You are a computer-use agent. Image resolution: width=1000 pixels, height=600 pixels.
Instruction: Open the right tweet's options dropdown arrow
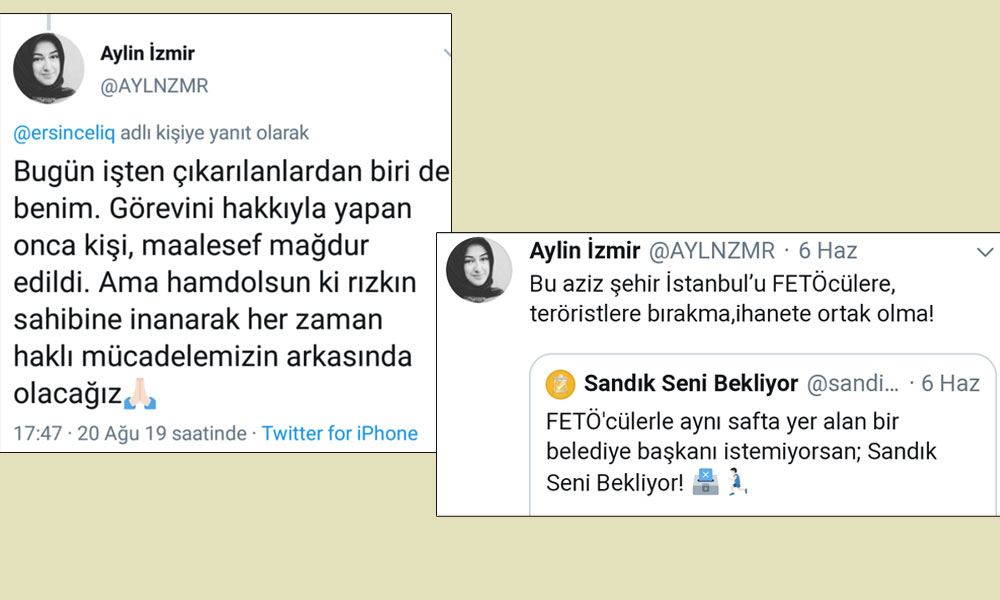(985, 251)
